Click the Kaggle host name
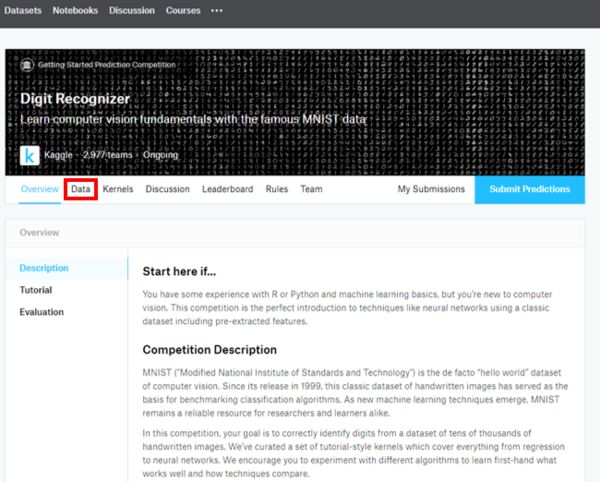Screen dimensions: 600x482 coord(58,155)
